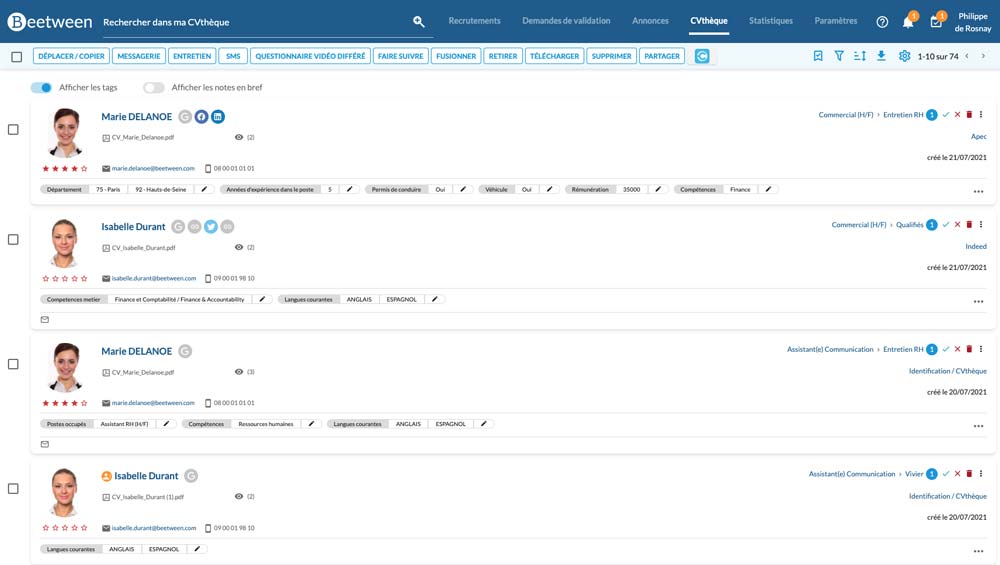Click QUESTIONNAIRE VIDÉO DIFFÉRÉ button
This screenshot has height=565, width=1000.
tap(310, 56)
